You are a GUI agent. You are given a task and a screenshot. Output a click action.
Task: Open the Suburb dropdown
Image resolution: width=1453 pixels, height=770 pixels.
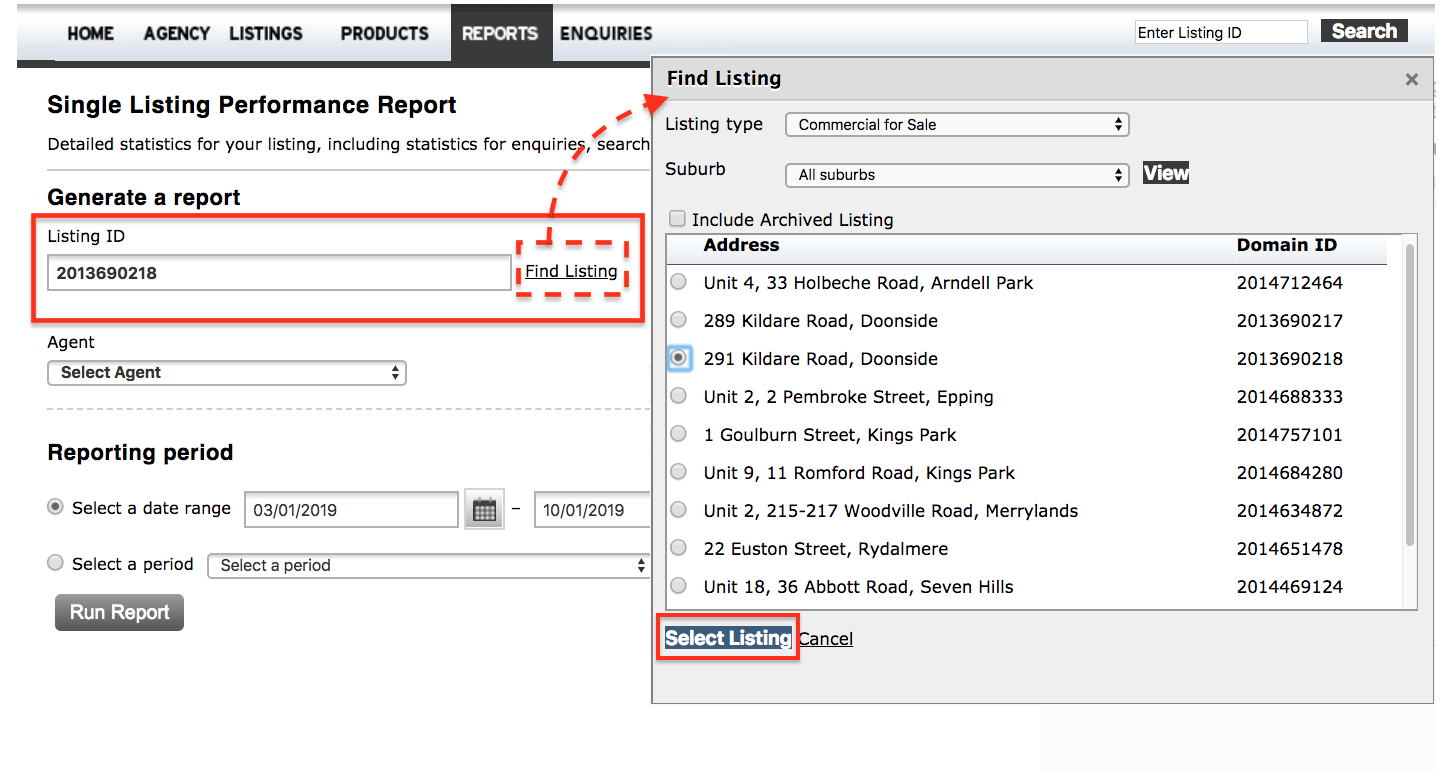click(x=956, y=174)
